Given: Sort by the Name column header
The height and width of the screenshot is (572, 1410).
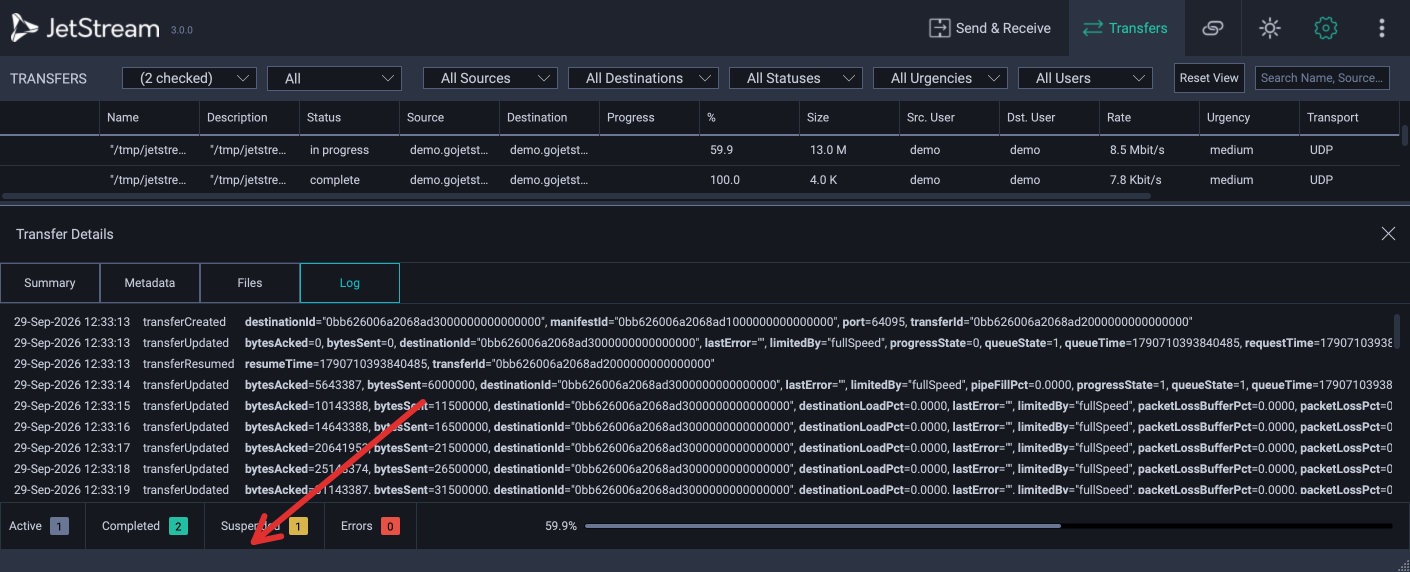Looking at the screenshot, I should coord(150,117).
